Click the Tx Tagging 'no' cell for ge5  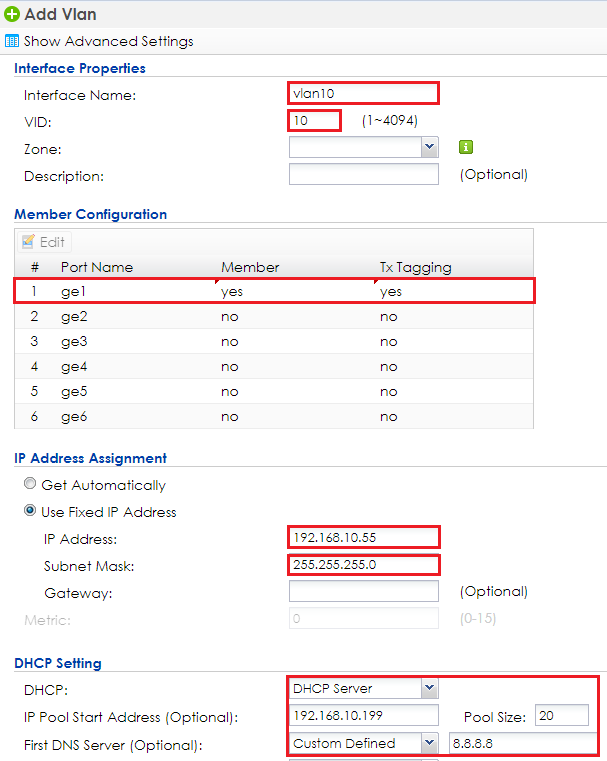tap(389, 392)
